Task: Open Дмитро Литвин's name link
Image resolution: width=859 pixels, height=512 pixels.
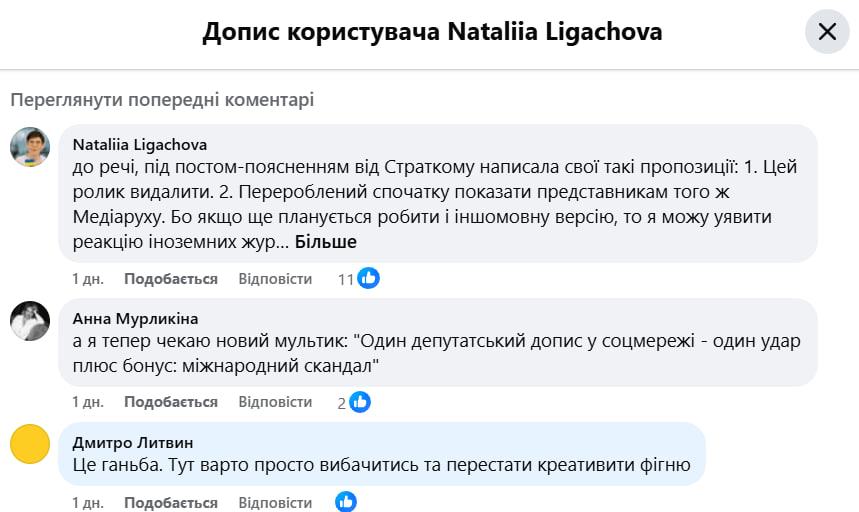Action: (133, 442)
